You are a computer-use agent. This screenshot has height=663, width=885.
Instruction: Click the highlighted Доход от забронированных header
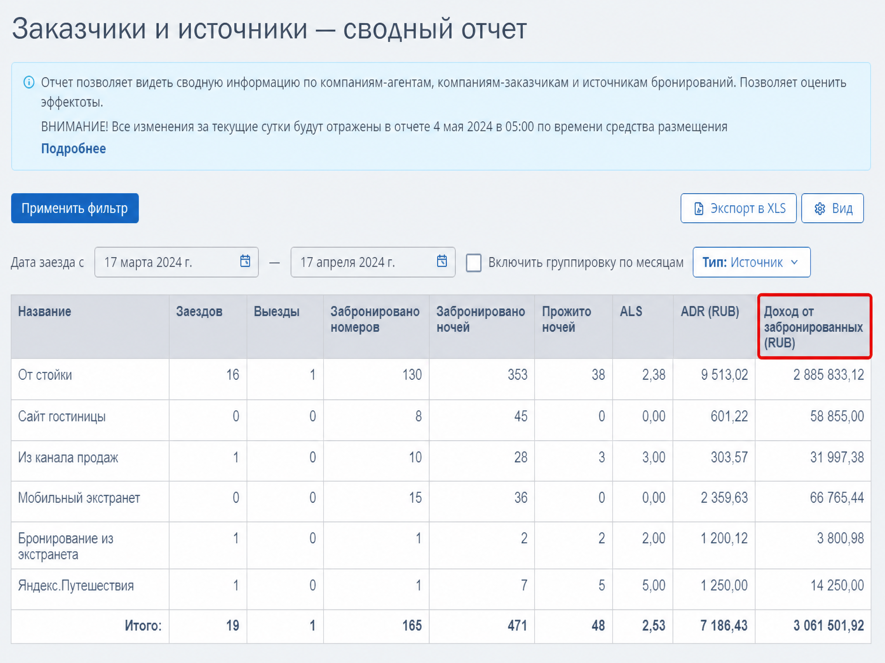(813, 327)
